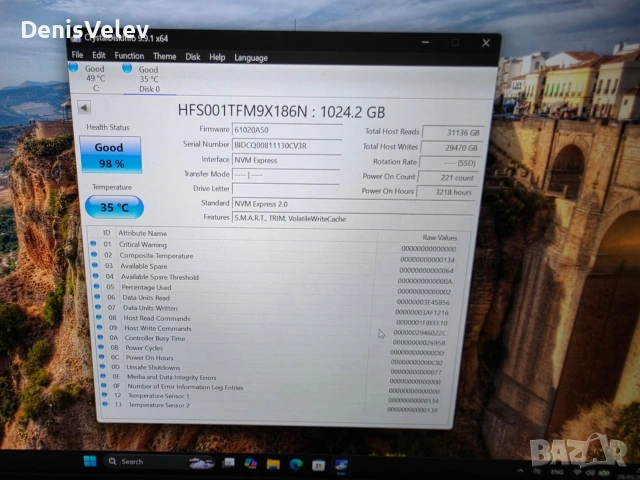This screenshot has width=640, height=480.
Task: Click the empty Drive Letter field
Action: click(285, 189)
